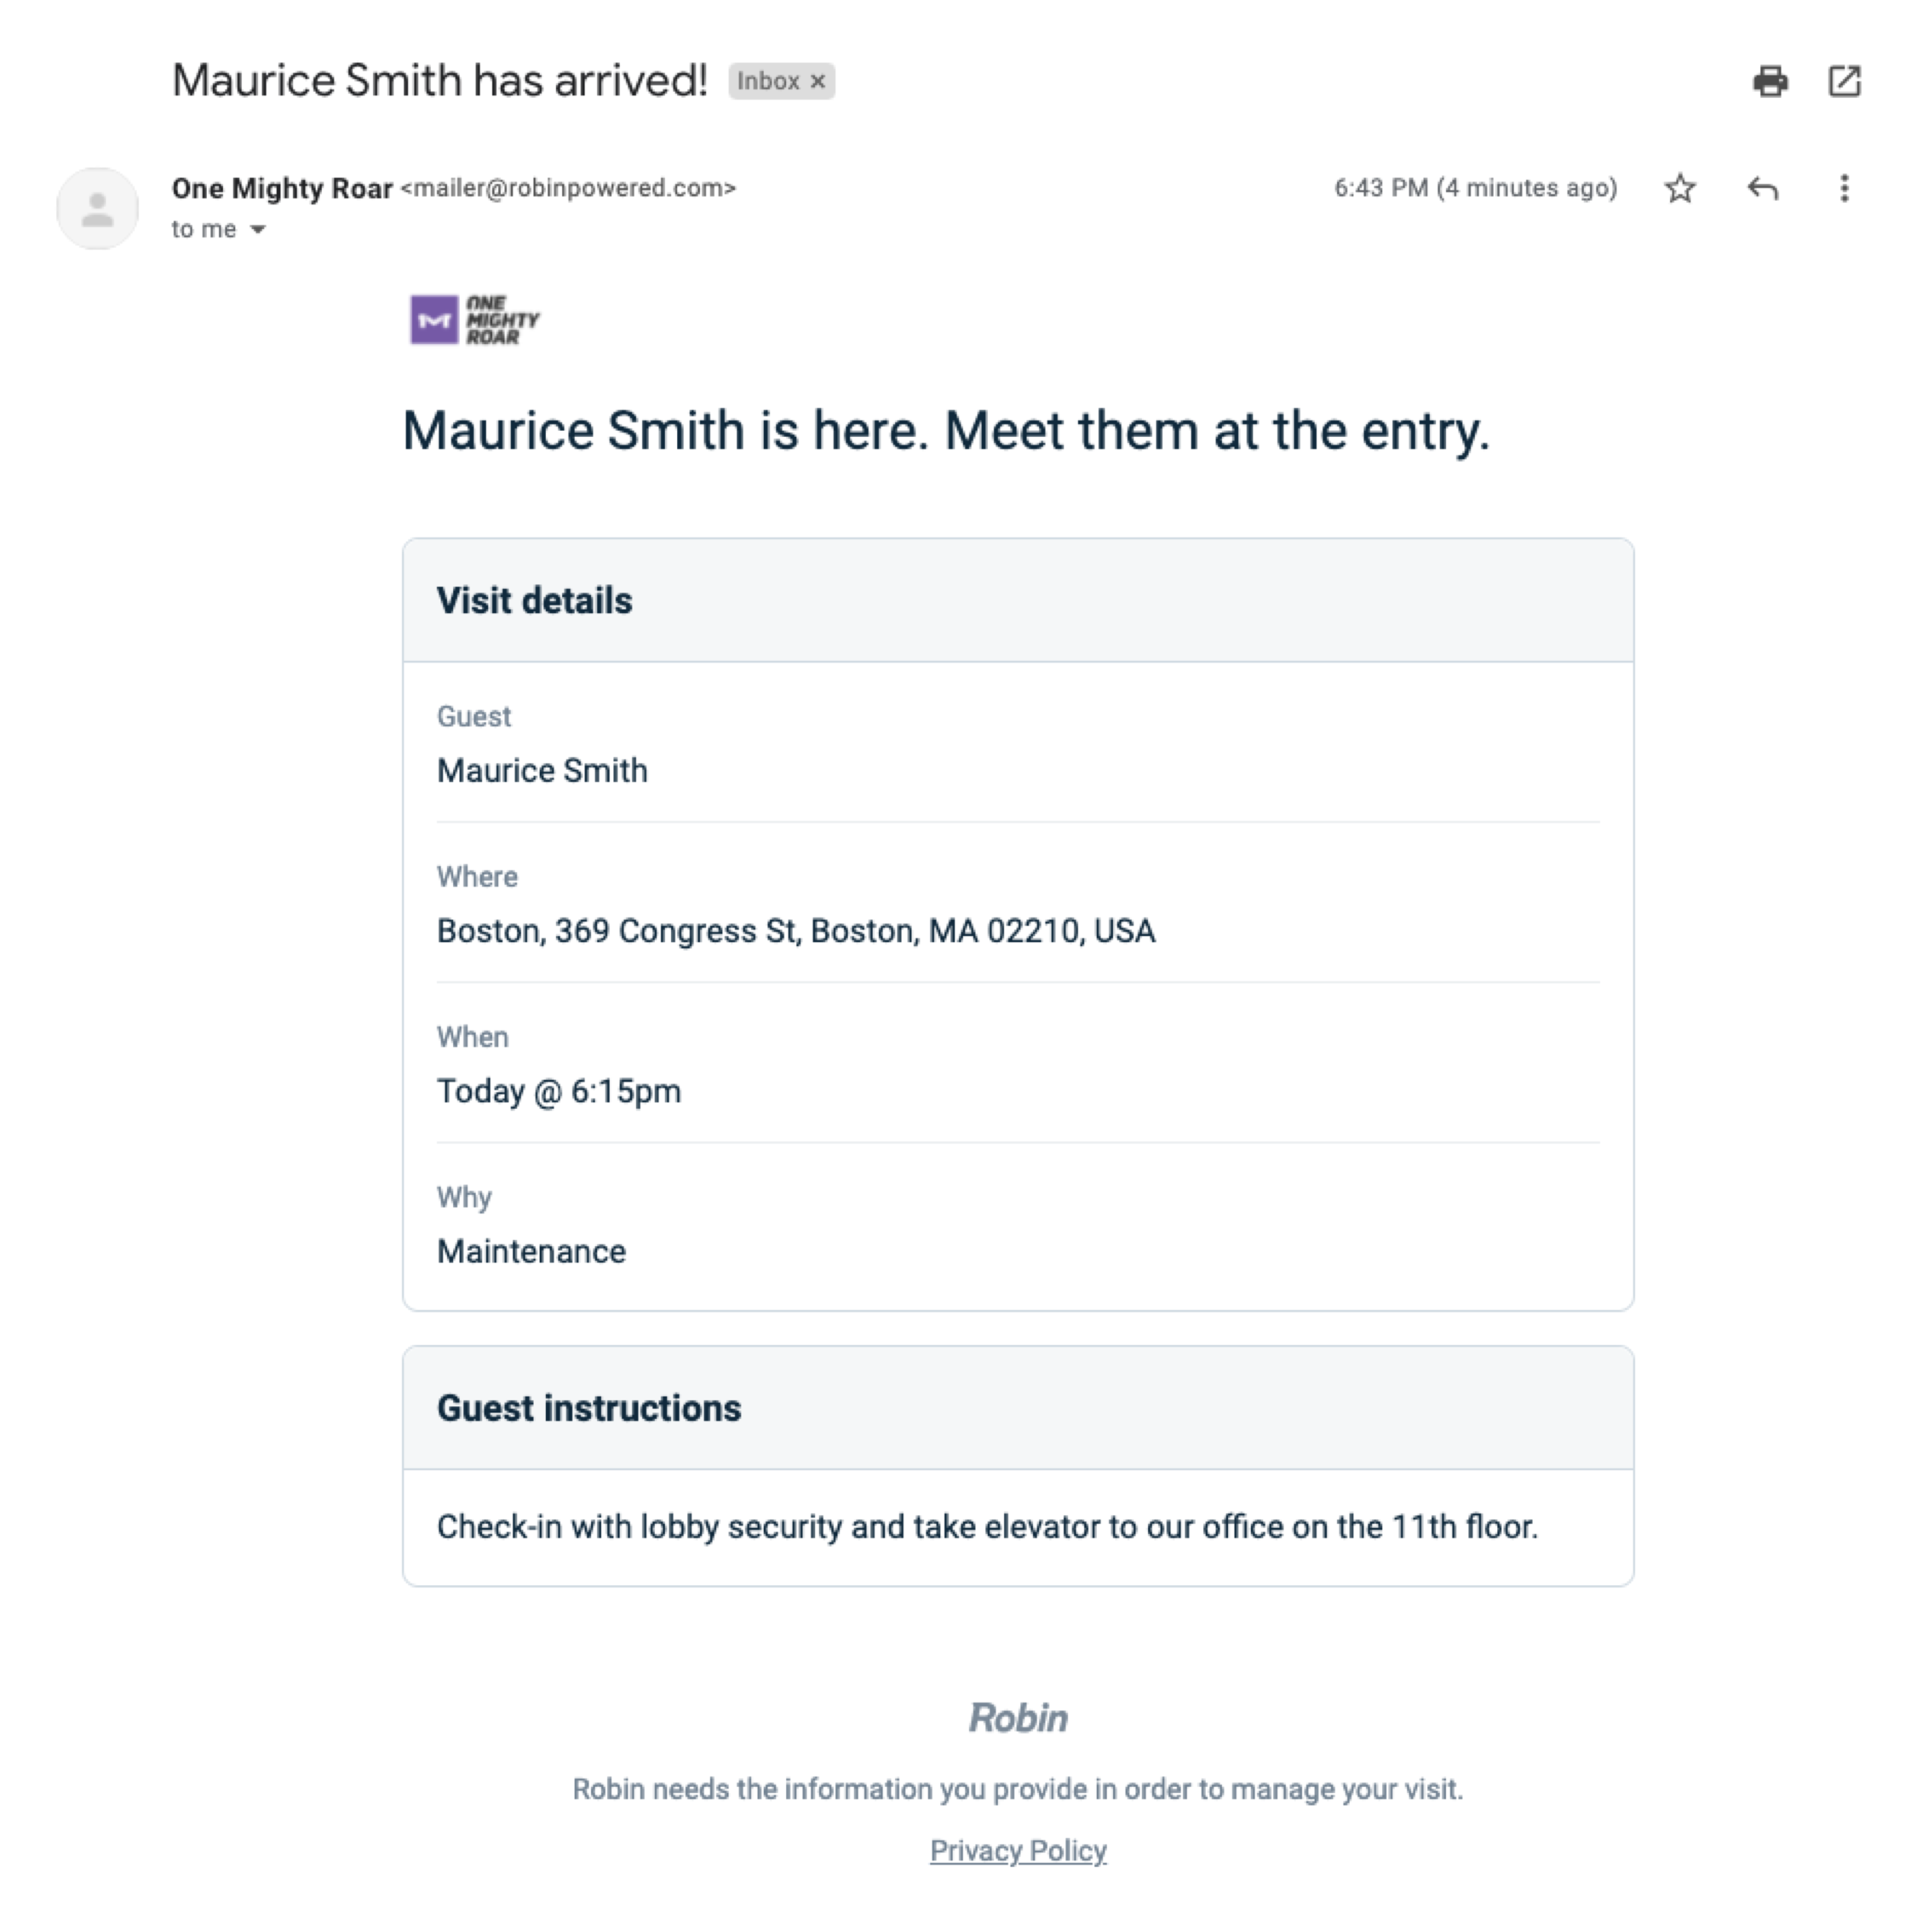Viewport: 1932px width, 1931px height.
Task: Open email in new window icon
Action: tap(1844, 81)
